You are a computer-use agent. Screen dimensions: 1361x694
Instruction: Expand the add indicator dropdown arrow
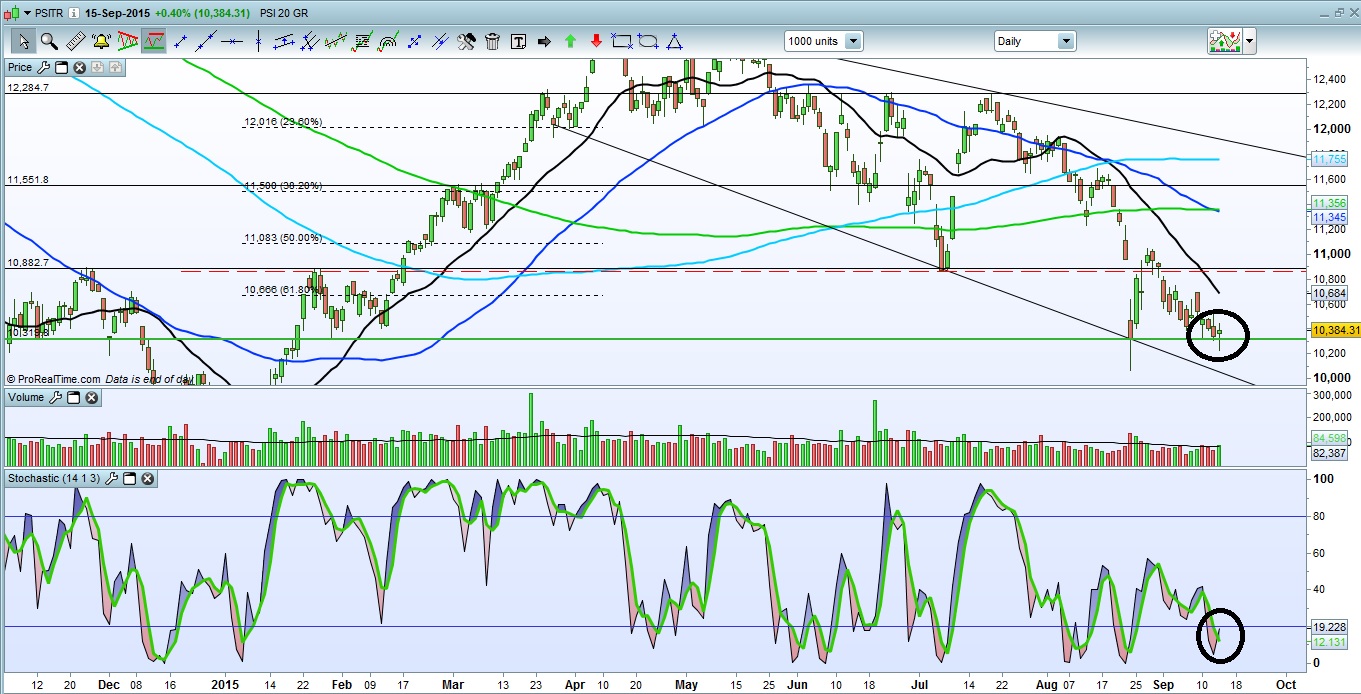(1249, 41)
